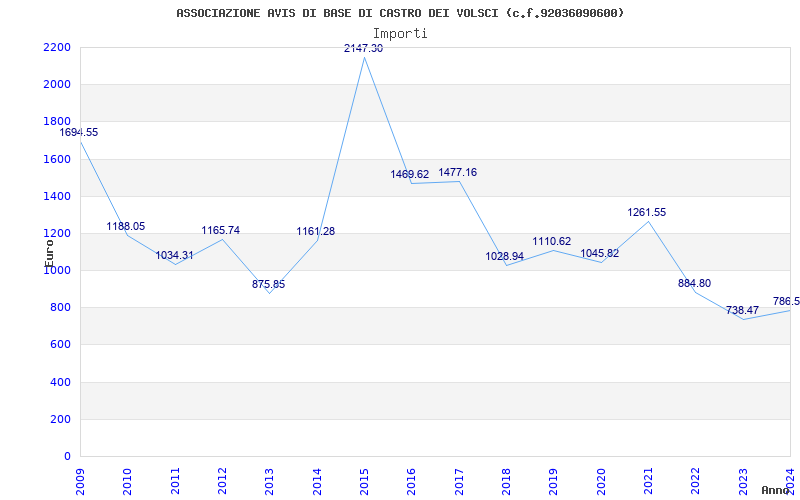Click the x-axis year 2010
Viewport: 800px width, 500px height.
pyautogui.click(x=128, y=481)
